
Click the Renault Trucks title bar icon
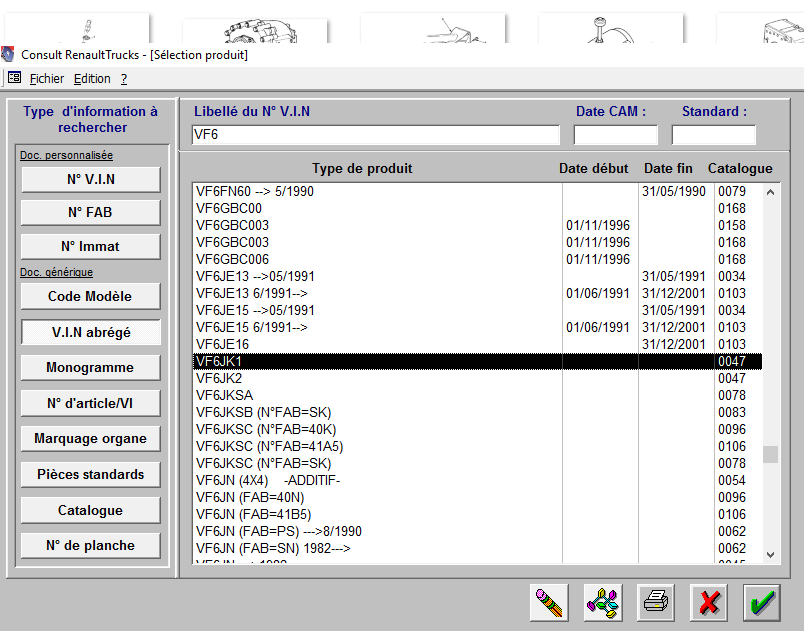[9, 54]
